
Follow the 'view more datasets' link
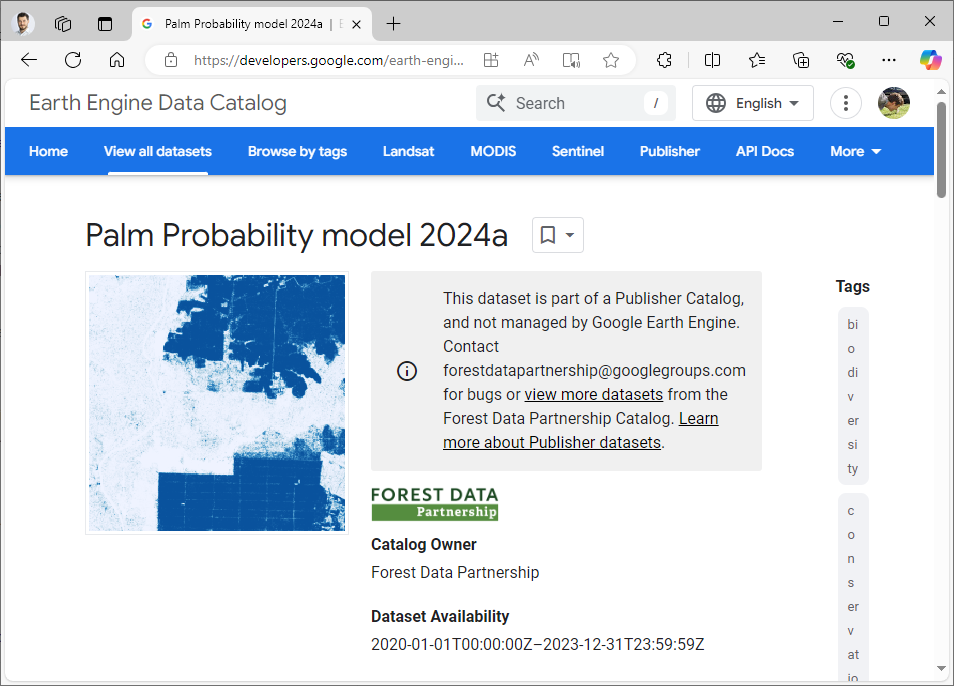click(593, 394)
